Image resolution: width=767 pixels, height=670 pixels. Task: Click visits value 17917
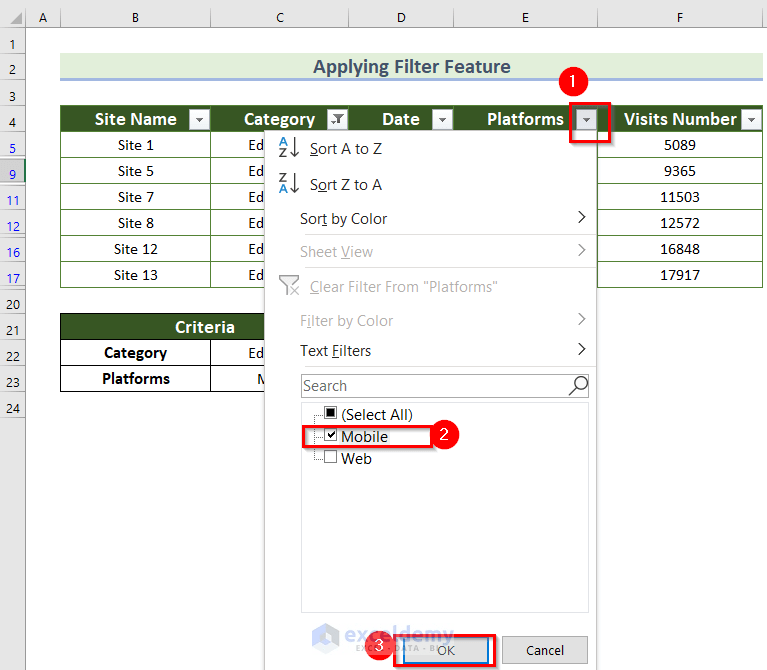tap(680, 275)
